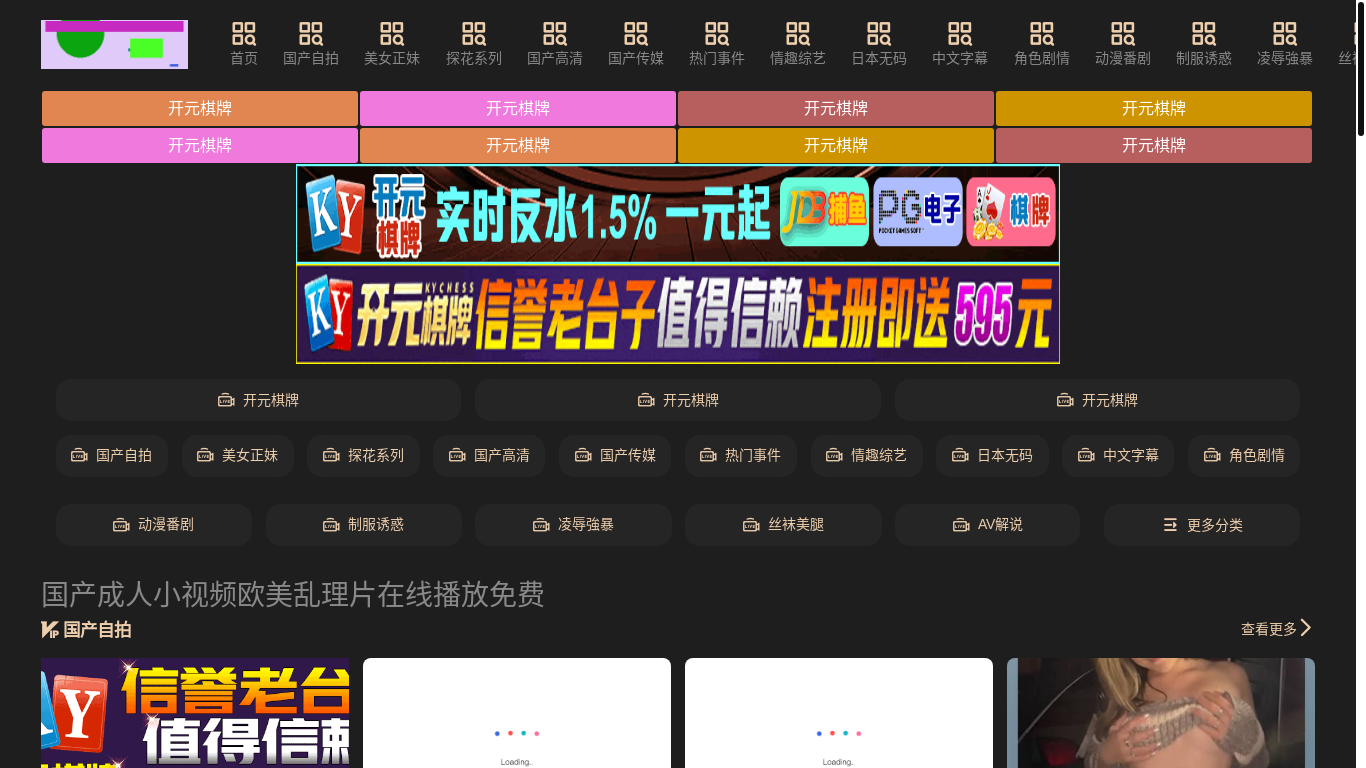Image resolution: width=1366 pixels, height=768 pixels.
Task: Click the second-row pink 开元棋牌 ad button
Action: pyautogui.click(x=200, y=145)
